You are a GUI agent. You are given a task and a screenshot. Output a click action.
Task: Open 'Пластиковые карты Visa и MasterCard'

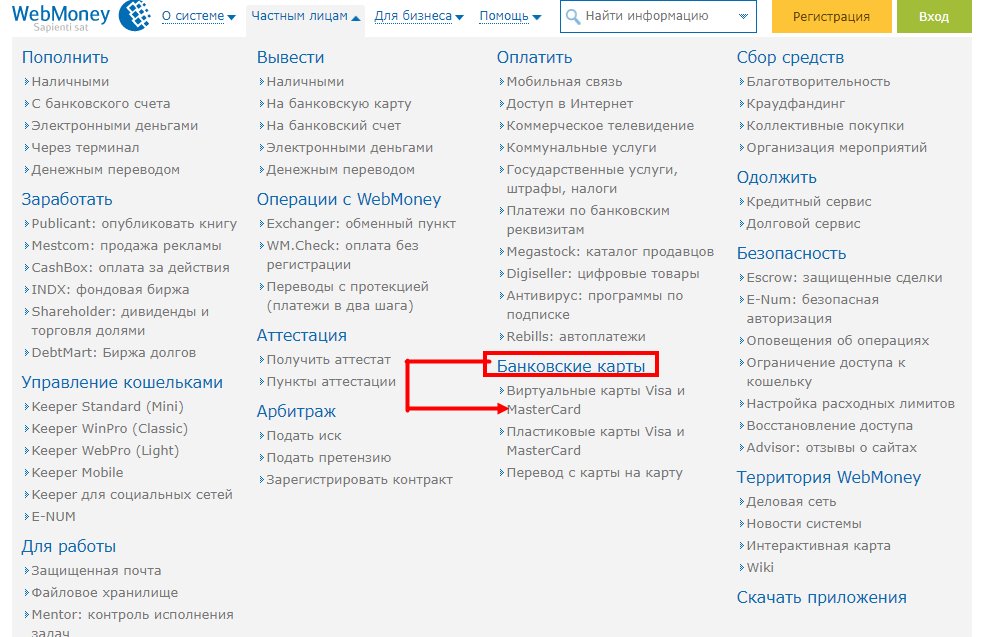[596, 441]
